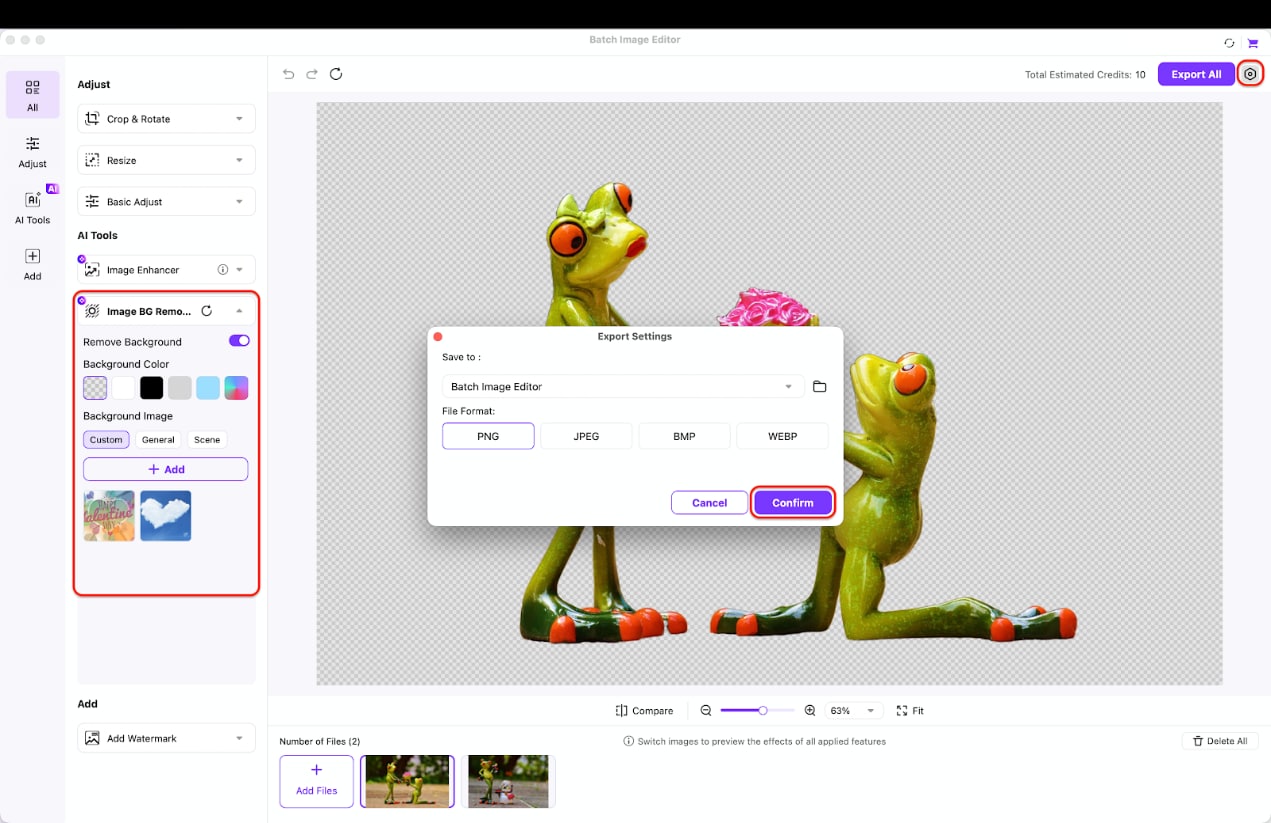Click Fit to resize the canvas view
Image resolution: width=1271 pixels, height=823 pixels.
(x=910, y=710)
